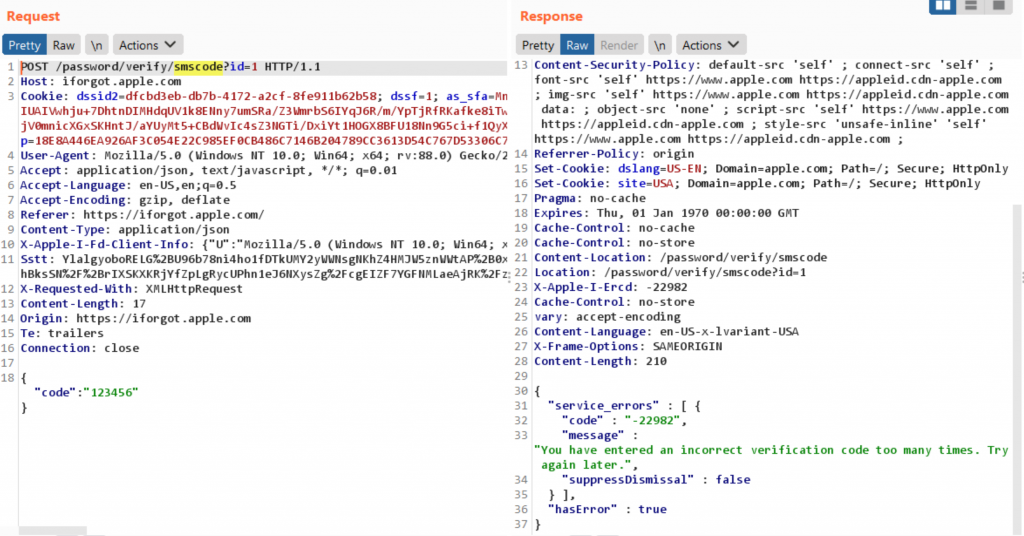Switch Request view to Pretty tab
Image resolution: width=1024 pixels, height=536 pixels.
coord(24,45)
